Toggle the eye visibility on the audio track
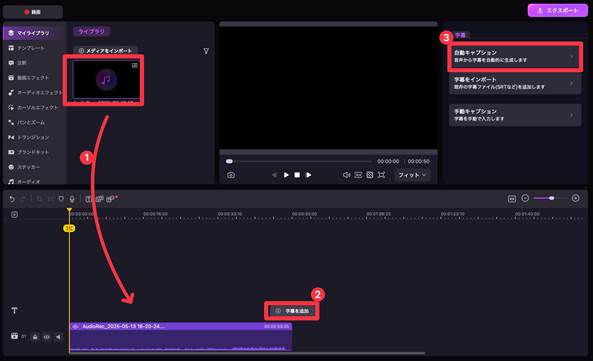 [47, 336]
